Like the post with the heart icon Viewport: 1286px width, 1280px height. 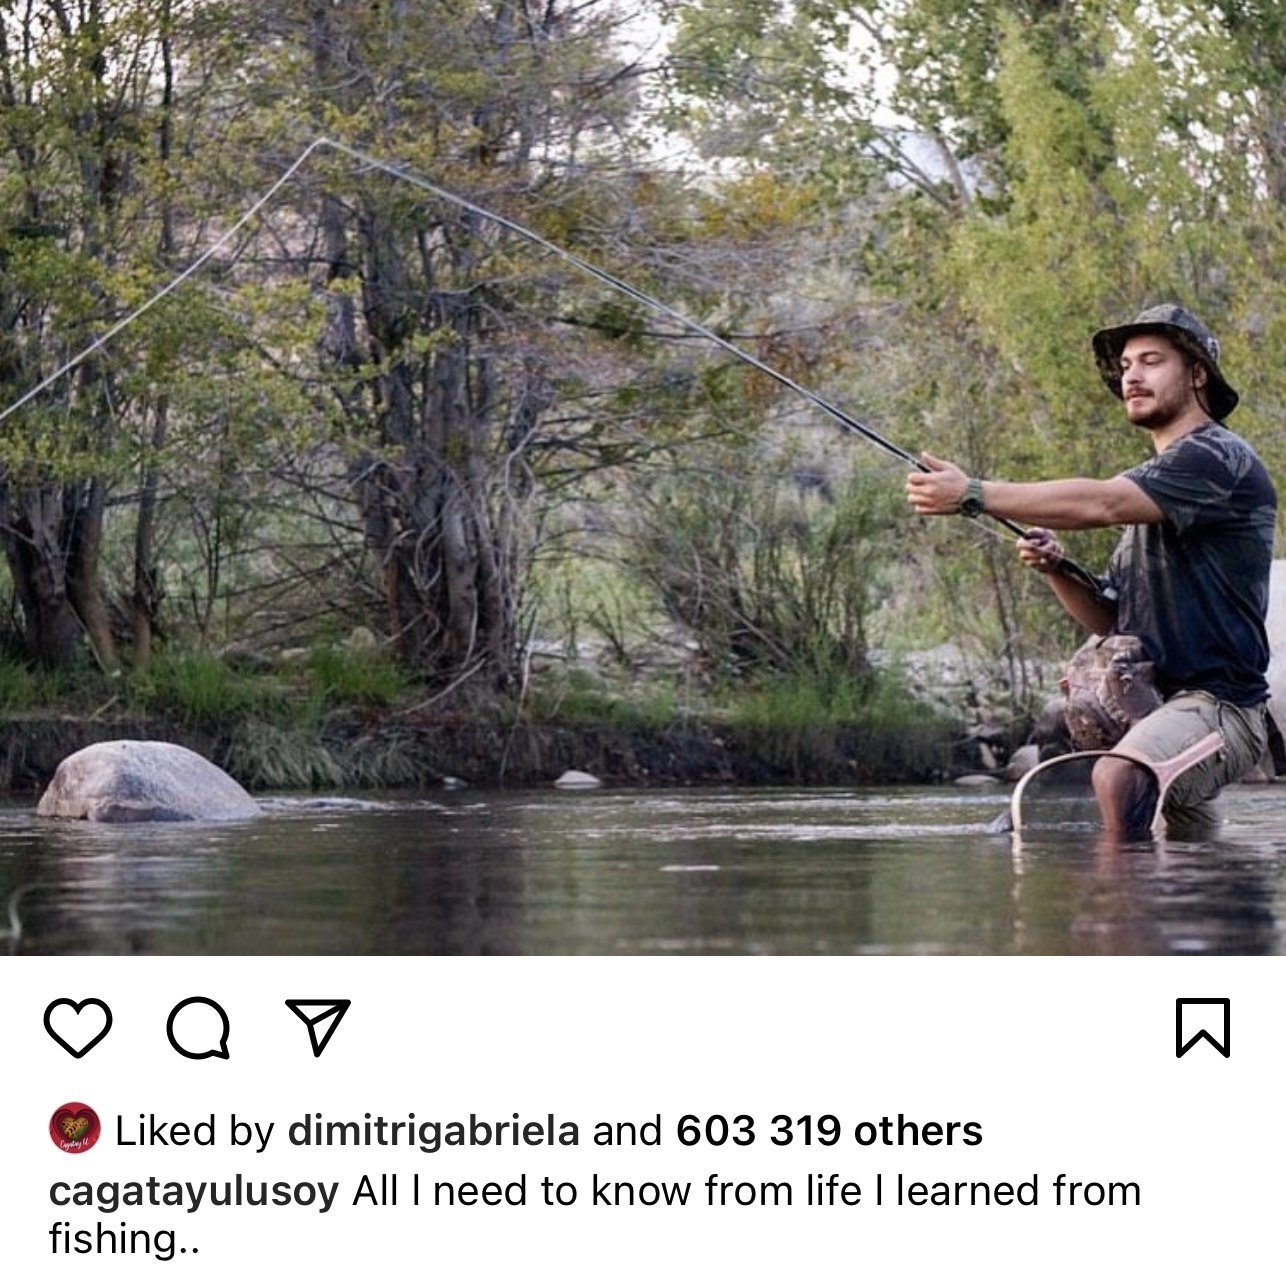[x=77, y=1028]
